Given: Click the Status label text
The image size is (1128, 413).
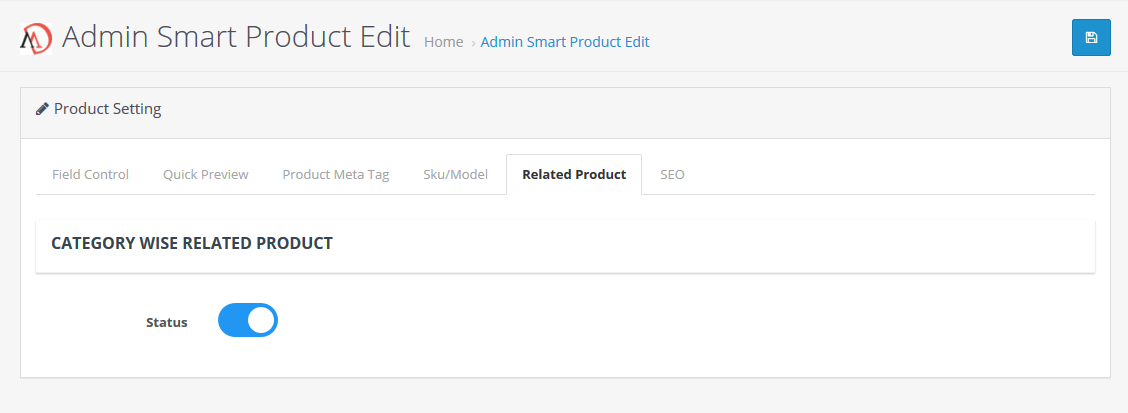Looking at the screenshot, I should pyautogui.click(x=167, y=322).
